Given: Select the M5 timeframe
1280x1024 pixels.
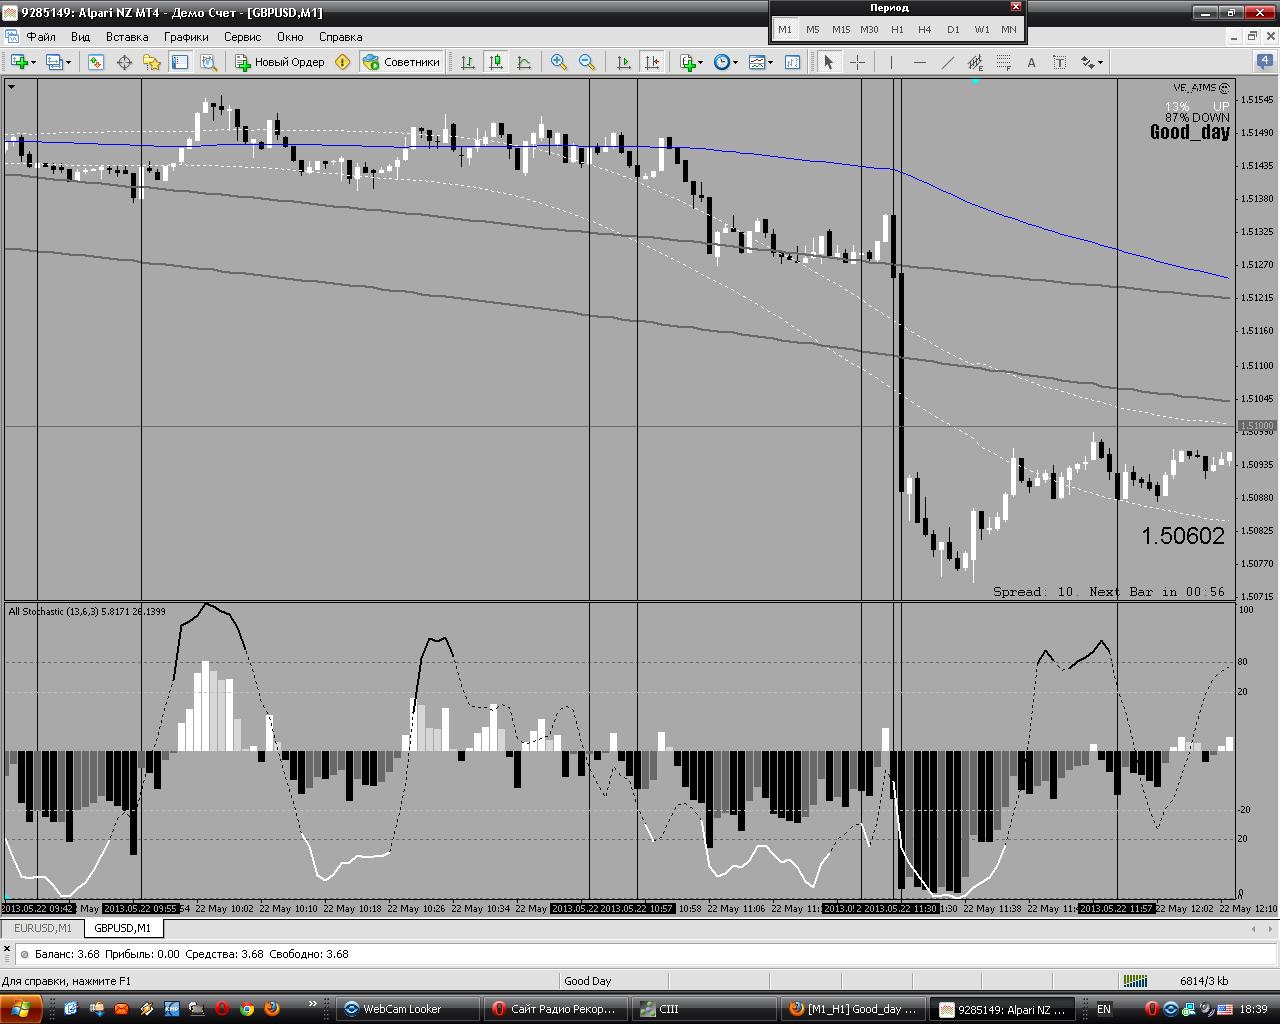Looking at the screenshot, I should coord(813,29).
